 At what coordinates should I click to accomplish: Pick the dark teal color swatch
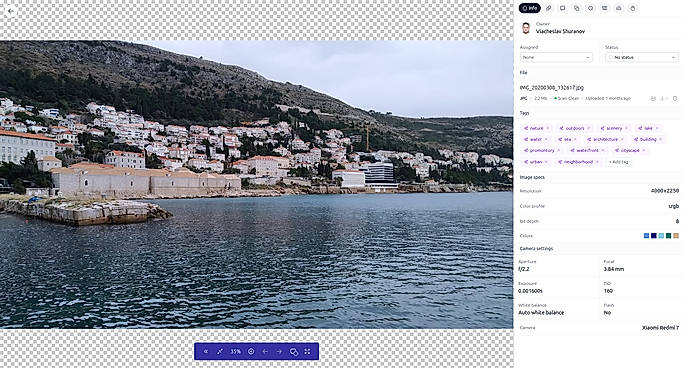pyautogui.click(x=668, y=236)
